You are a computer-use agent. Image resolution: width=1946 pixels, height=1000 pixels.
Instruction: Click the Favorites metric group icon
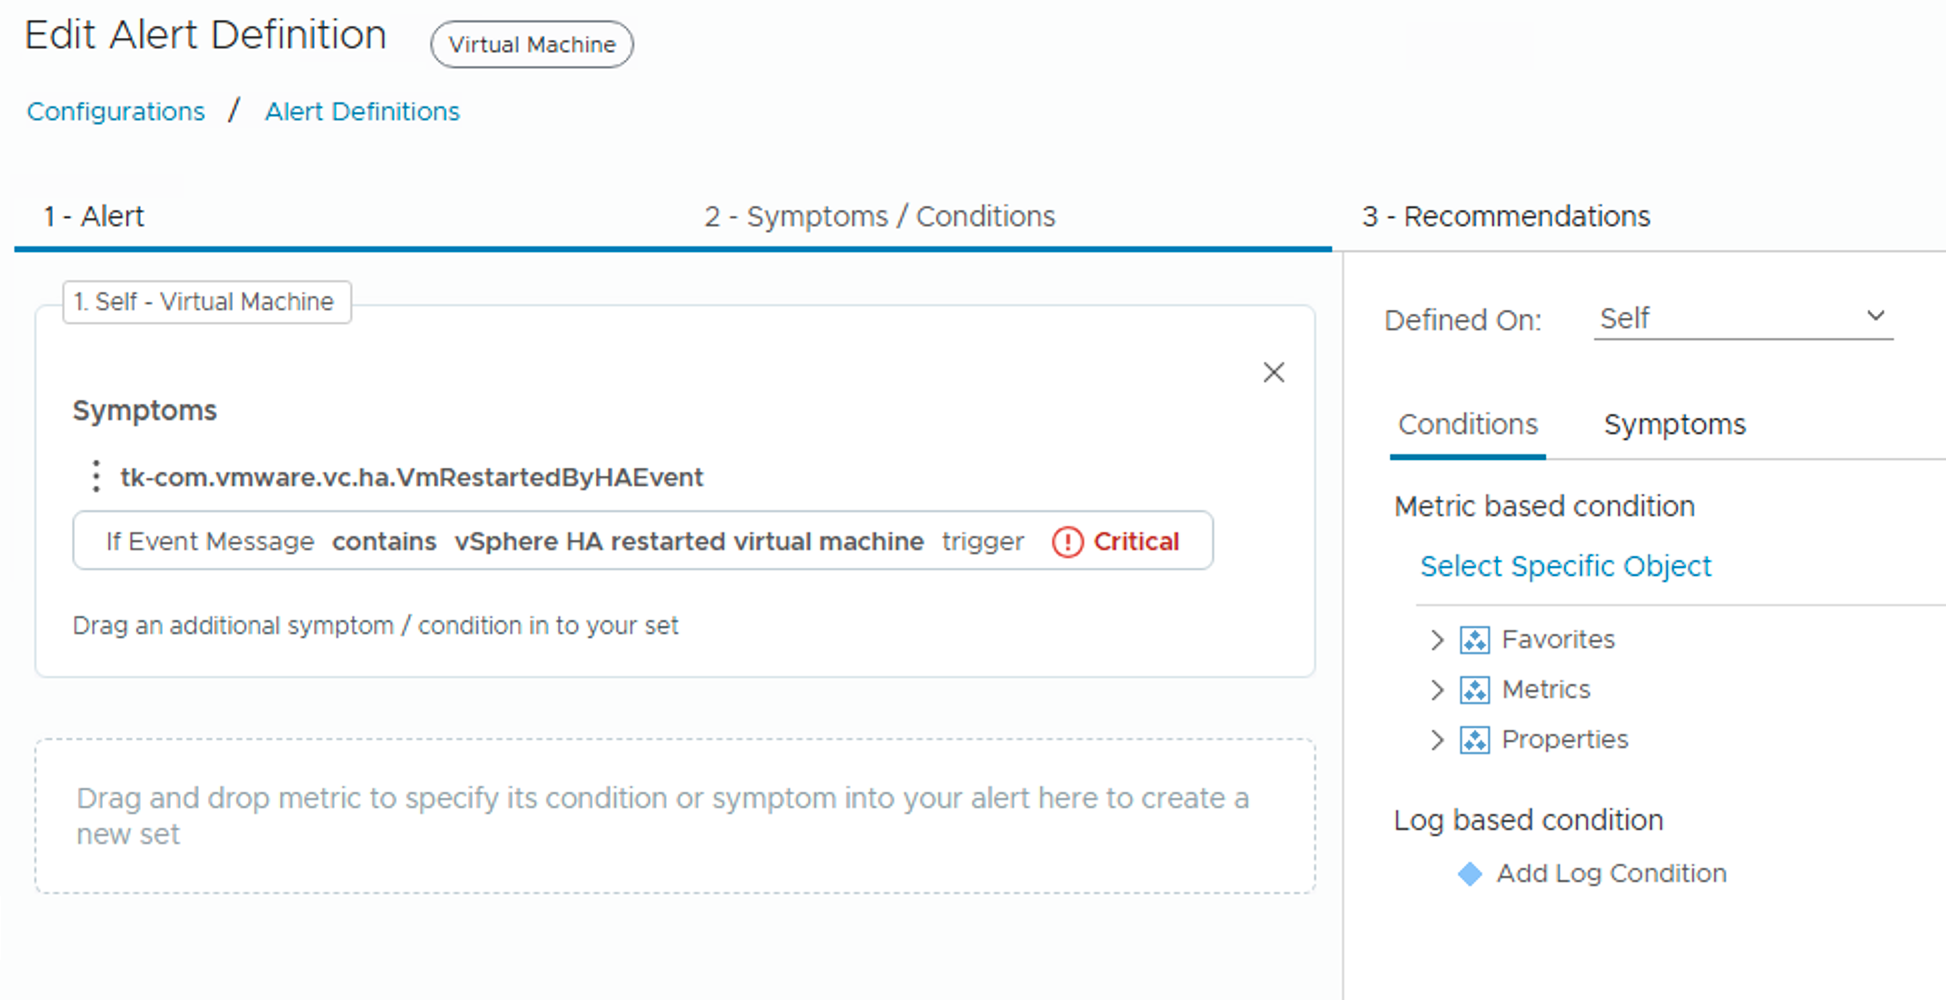[x=1474, y=640]
